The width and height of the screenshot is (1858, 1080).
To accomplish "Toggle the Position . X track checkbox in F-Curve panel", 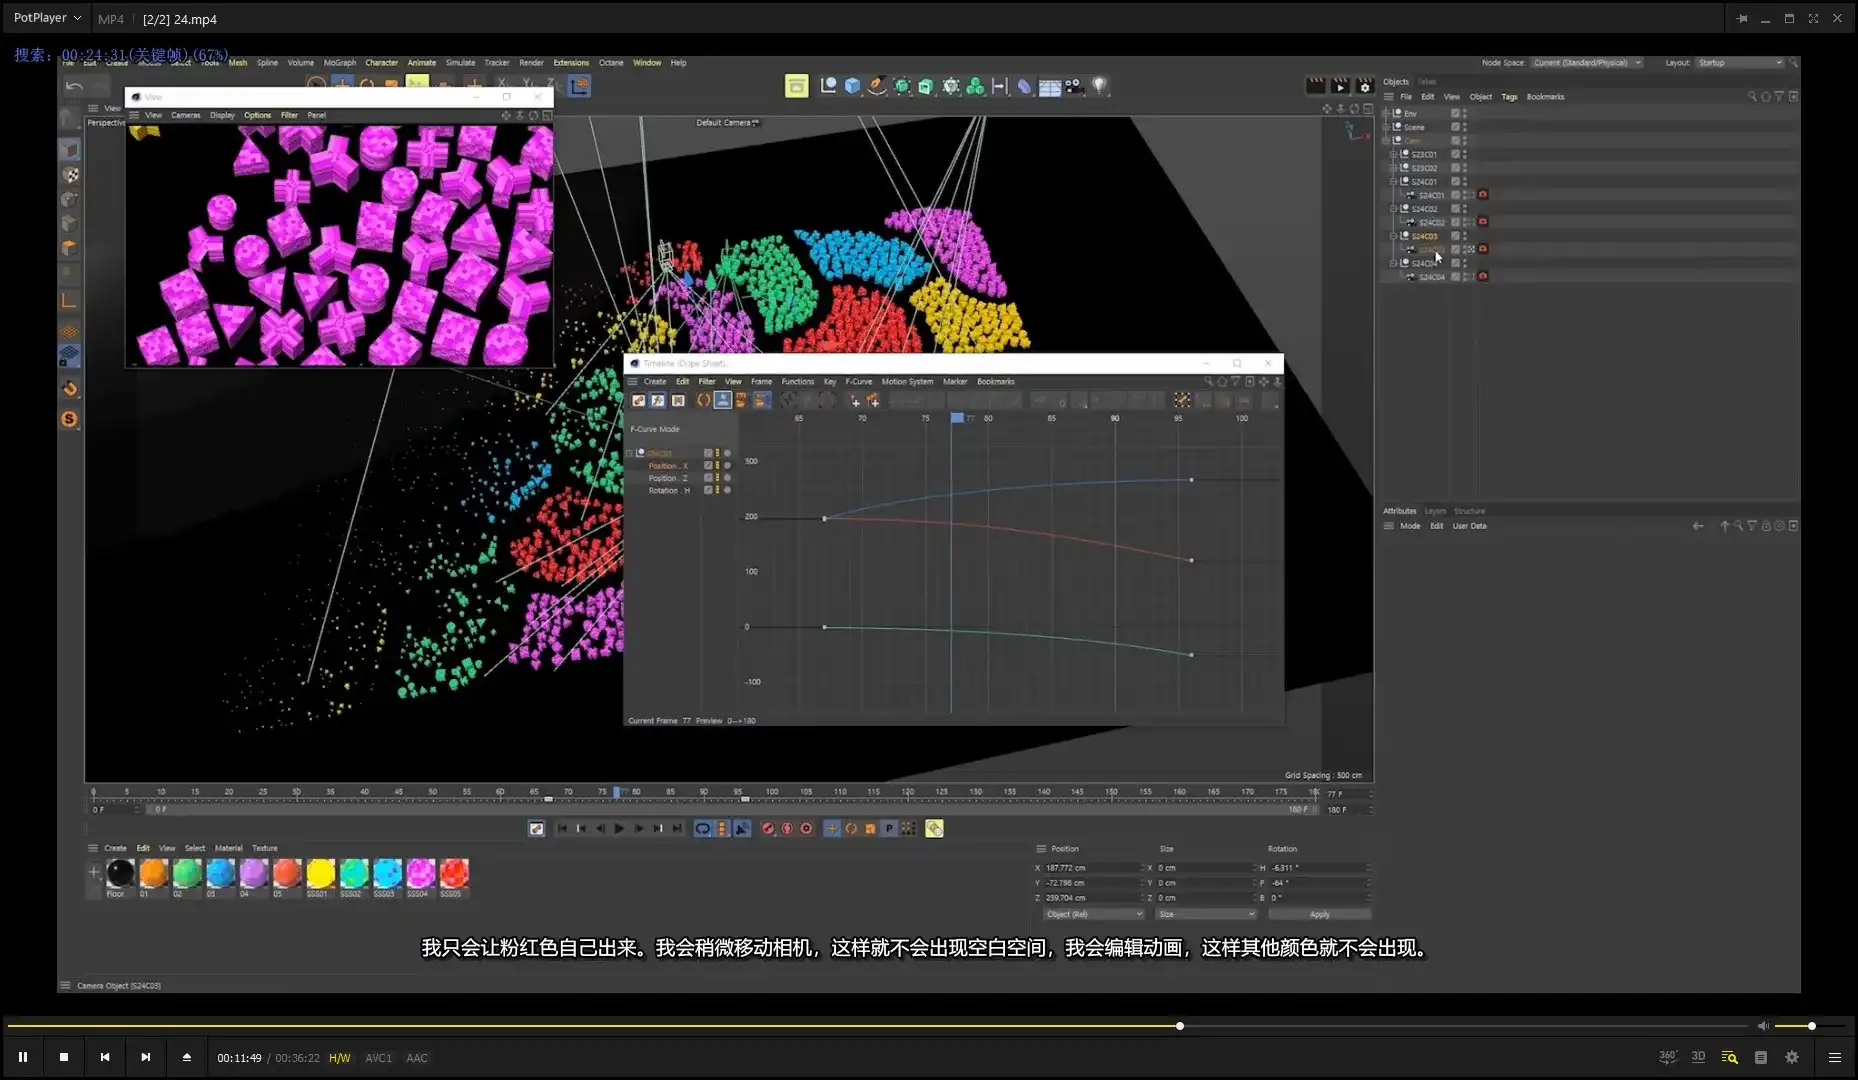I will point(710,465).
